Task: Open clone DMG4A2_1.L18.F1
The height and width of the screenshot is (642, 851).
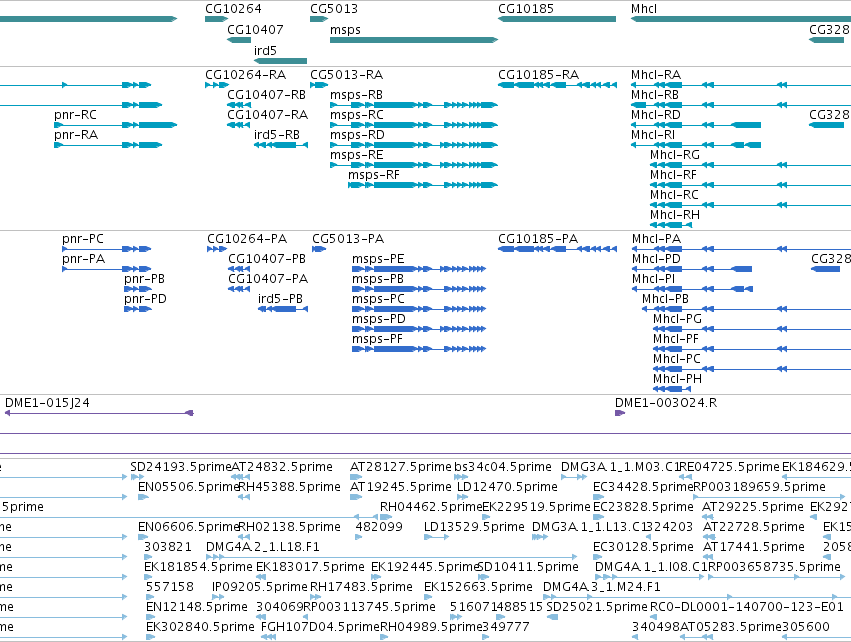Action: tap(263, 547)
